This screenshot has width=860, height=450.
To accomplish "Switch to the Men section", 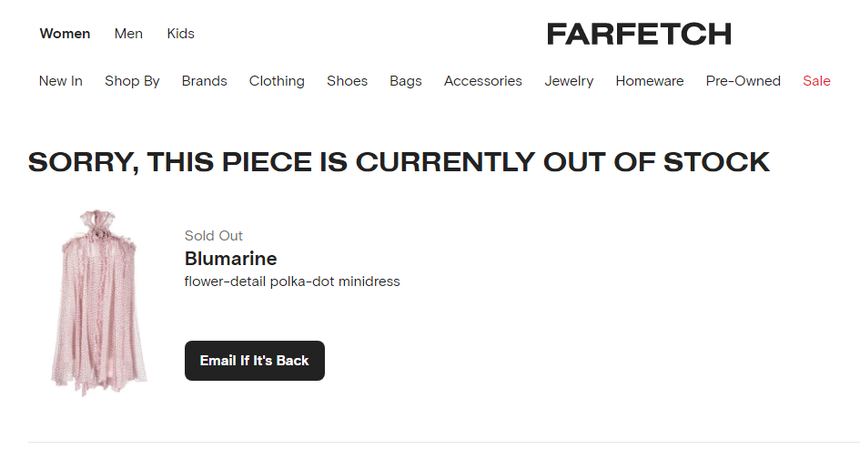I will tap(128, 34).
